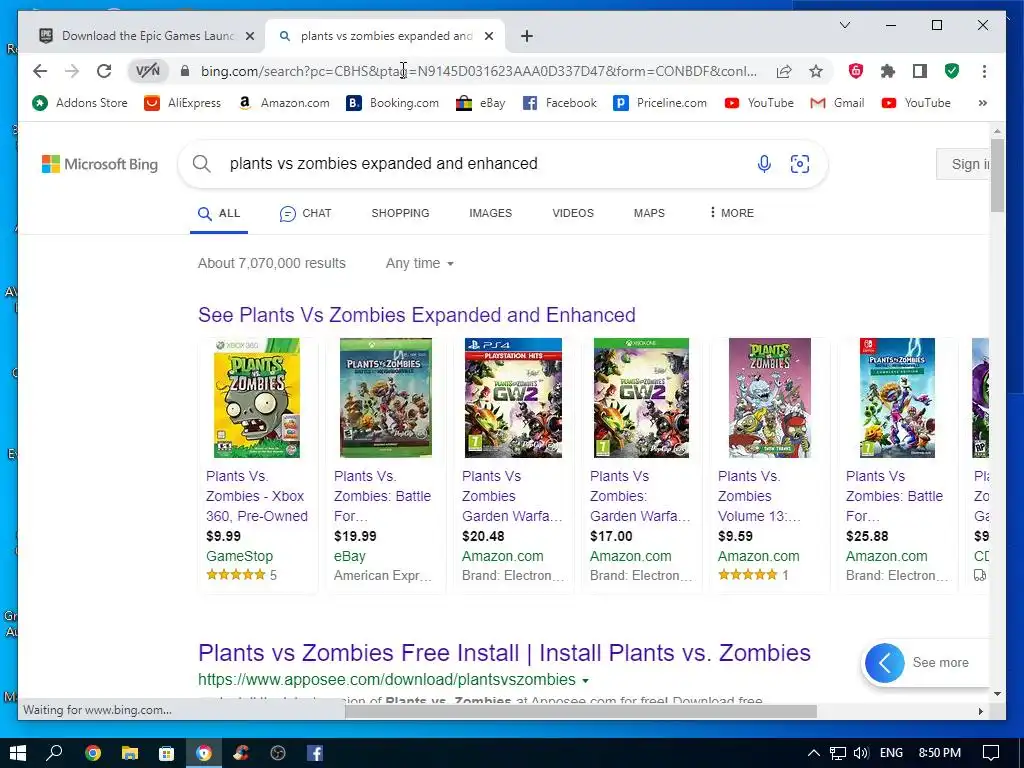Open the $17.00 Garden Warfare product title
The height and width of the screenshot is (768, 1024).
coord(639,496)
